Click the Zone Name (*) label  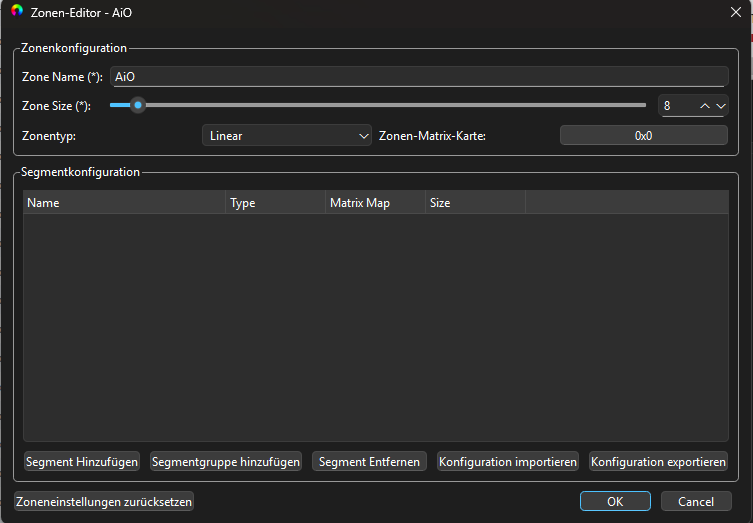[x=62, y=77]
